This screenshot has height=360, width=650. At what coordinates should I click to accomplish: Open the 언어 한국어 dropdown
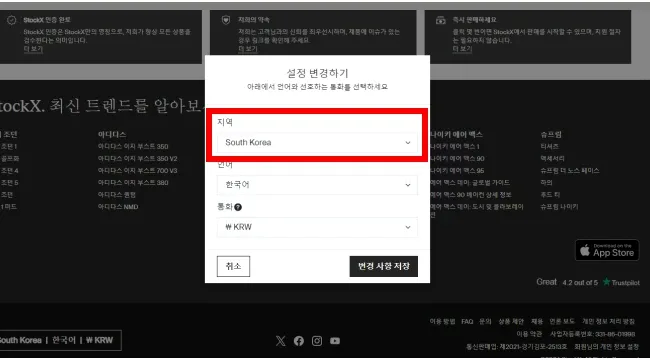317,185
